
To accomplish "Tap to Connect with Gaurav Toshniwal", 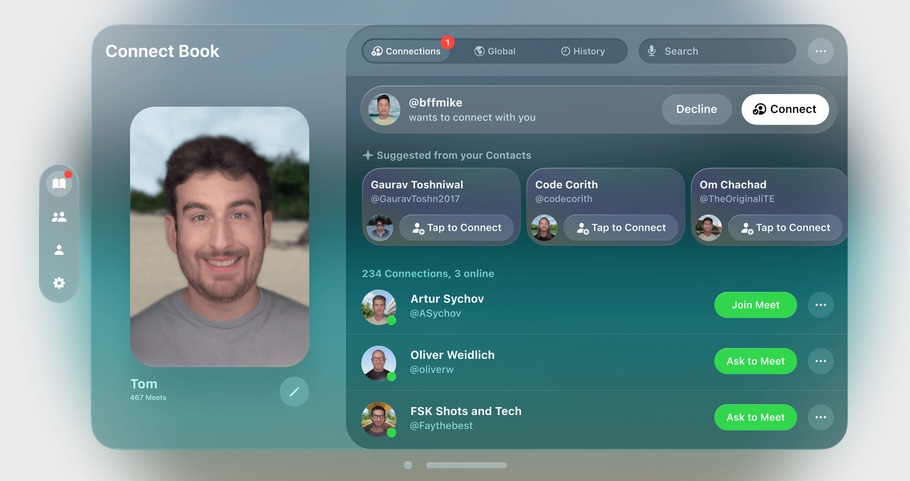I will 456,228.
